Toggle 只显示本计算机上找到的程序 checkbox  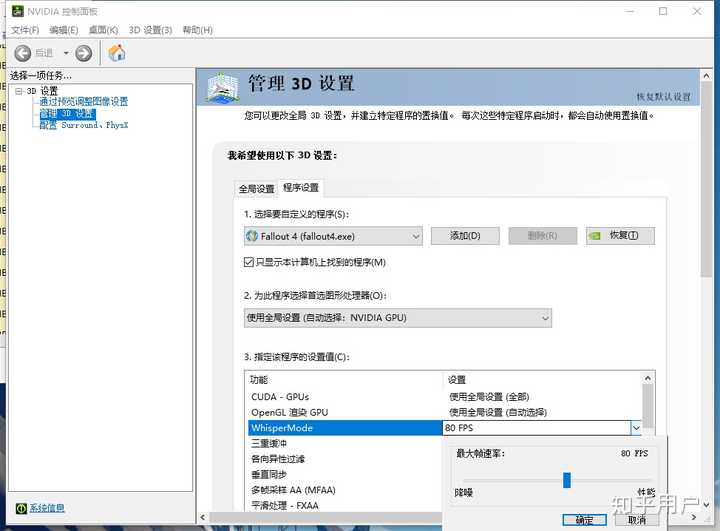tap(248, 262)
